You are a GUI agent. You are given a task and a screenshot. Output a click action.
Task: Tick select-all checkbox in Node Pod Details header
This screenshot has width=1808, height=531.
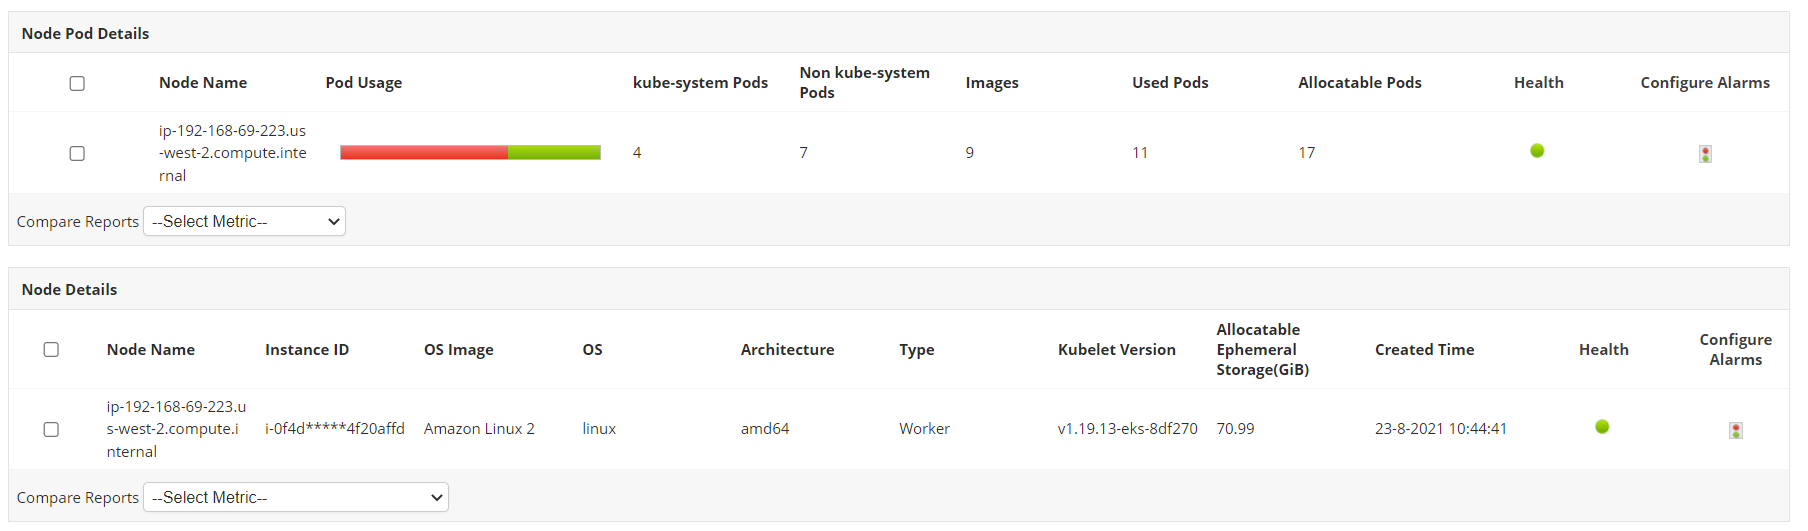point(77,83)
